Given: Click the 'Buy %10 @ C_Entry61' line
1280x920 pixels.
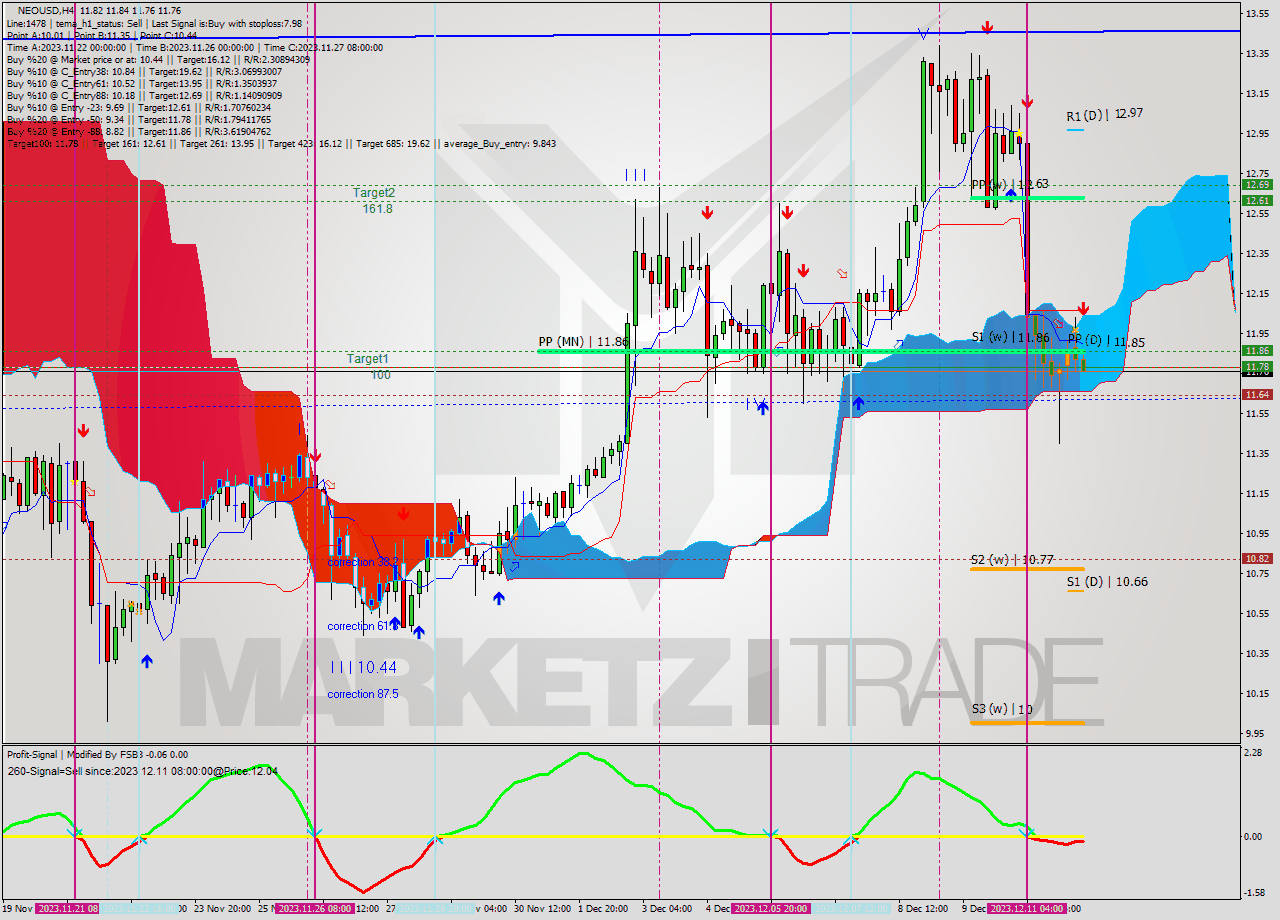Looking at the screenshot, I should coord(141,83).
